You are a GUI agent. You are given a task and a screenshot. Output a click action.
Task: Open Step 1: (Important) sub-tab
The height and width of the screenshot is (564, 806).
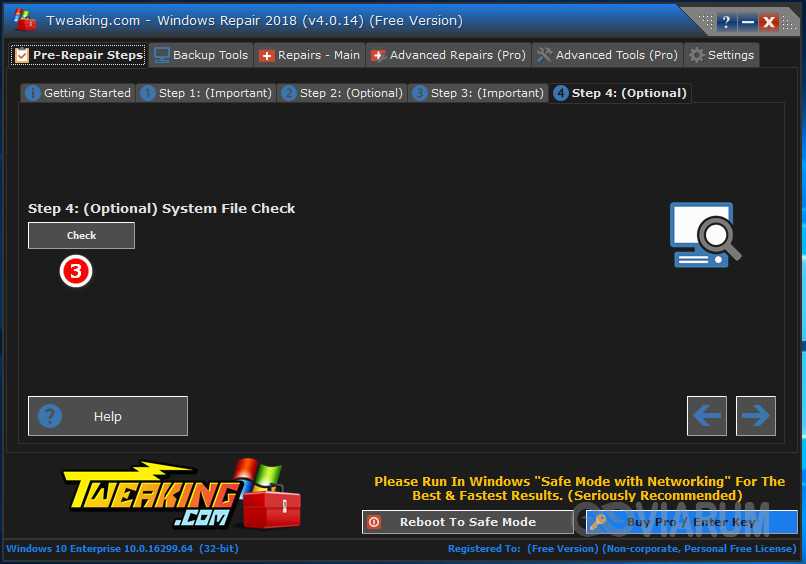206,93
